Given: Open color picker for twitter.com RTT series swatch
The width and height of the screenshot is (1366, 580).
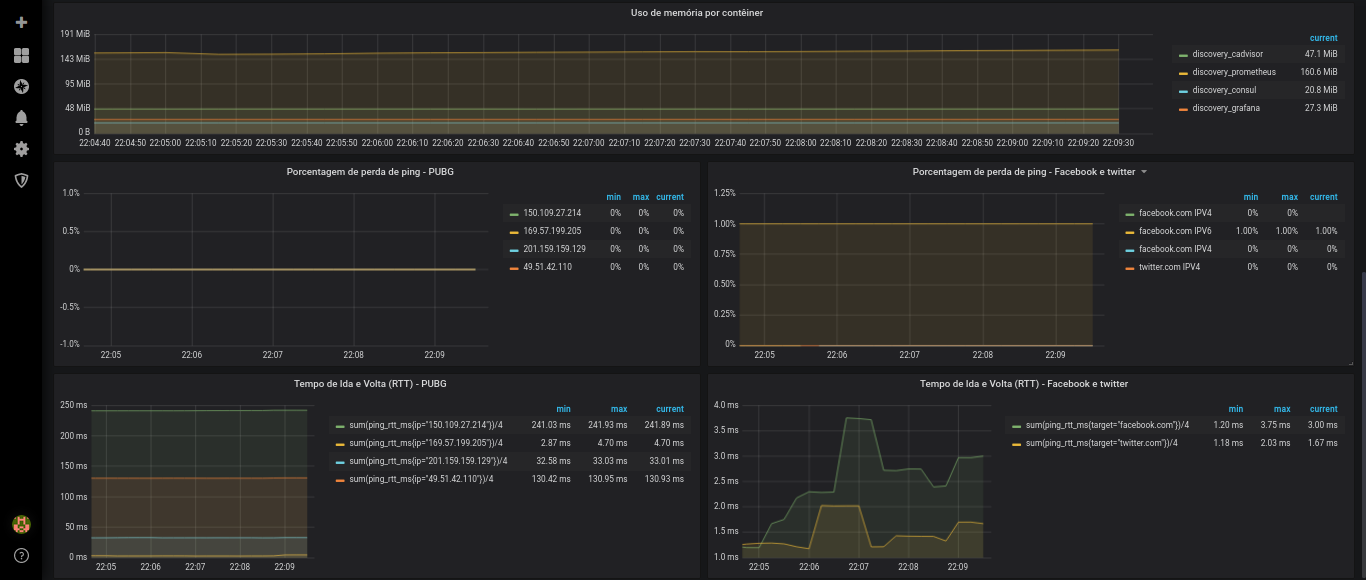Looking at the screenshot, I should 1018,444.
